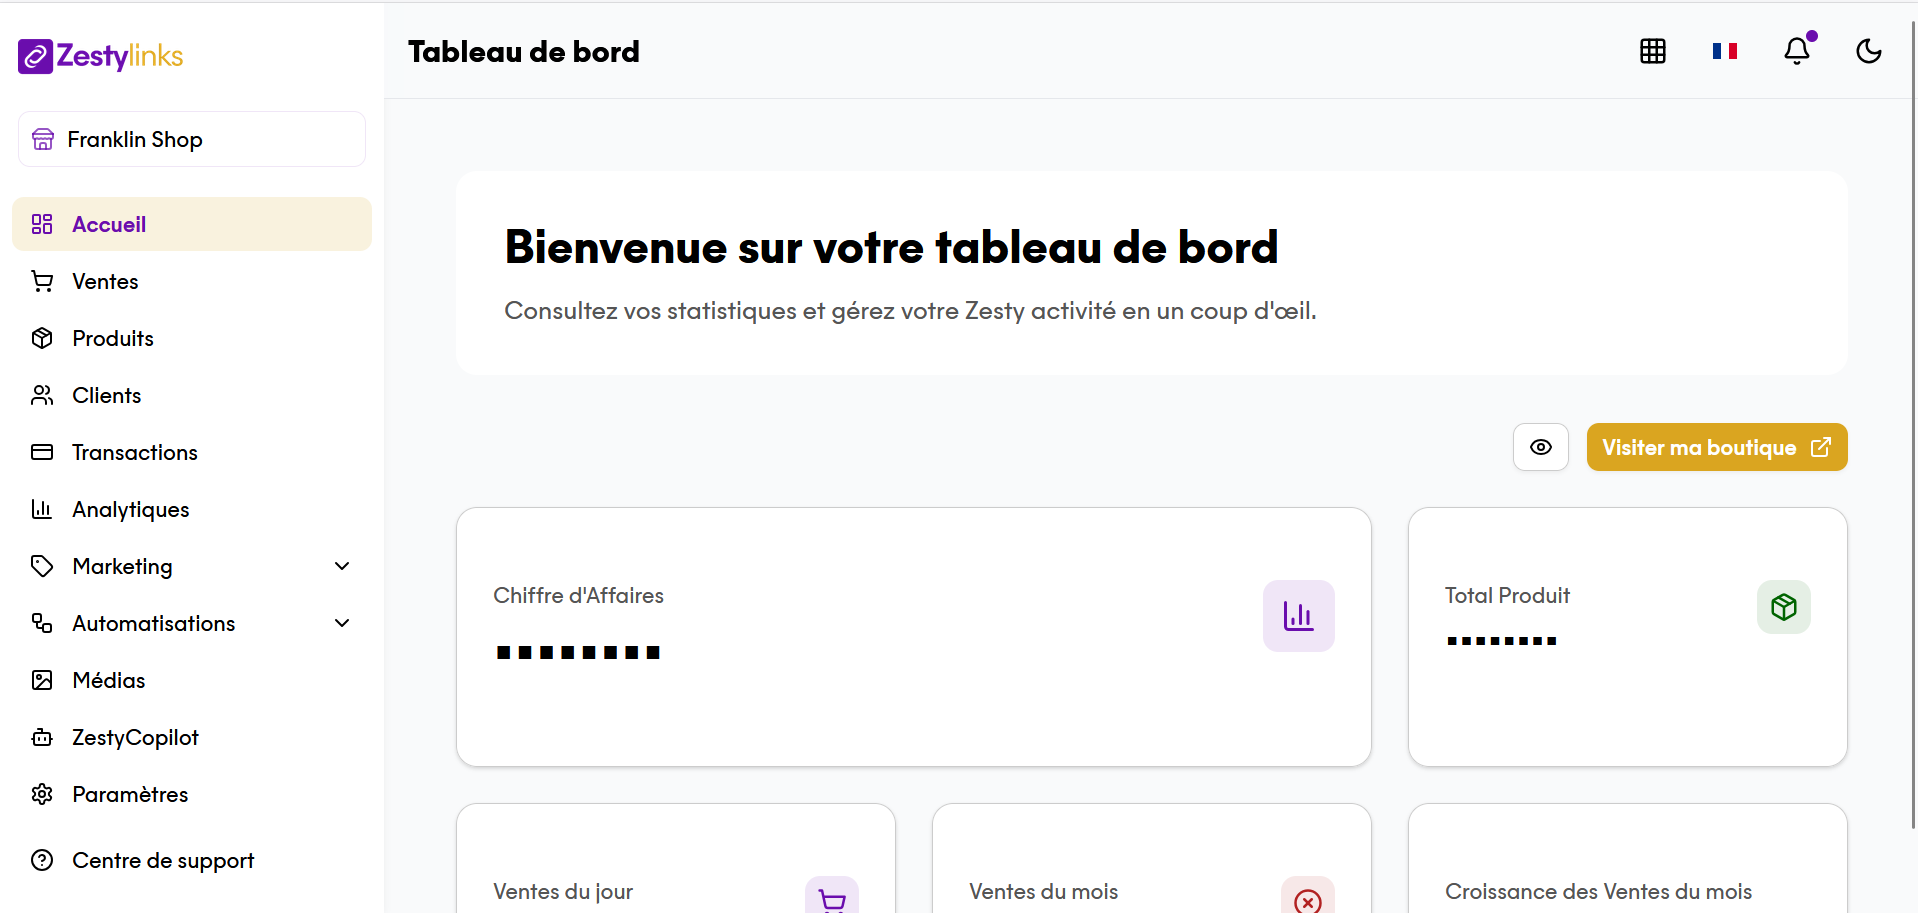Click the Visiter ma boutique button

coord(1716,447)
